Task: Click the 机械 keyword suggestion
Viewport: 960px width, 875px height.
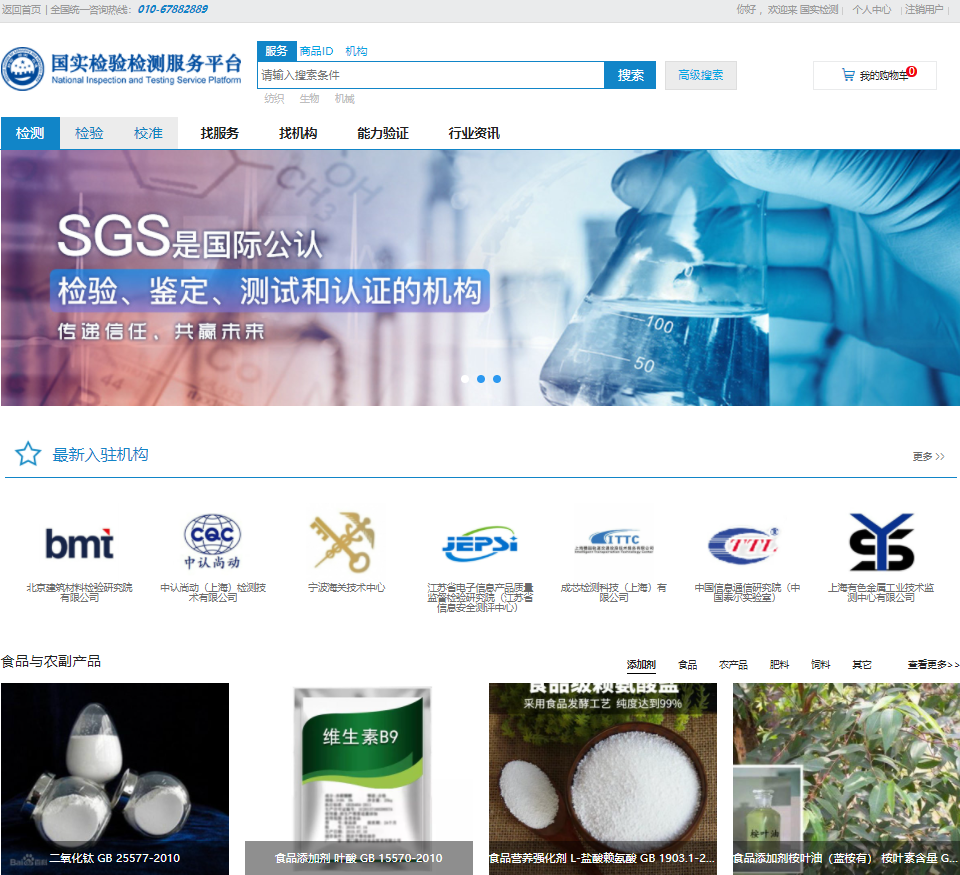Action: point(345,99)
